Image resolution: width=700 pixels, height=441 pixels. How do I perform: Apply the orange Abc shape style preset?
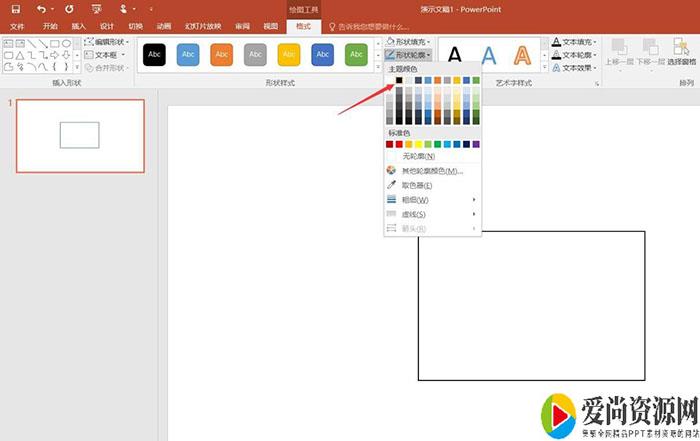pos(221,55)
